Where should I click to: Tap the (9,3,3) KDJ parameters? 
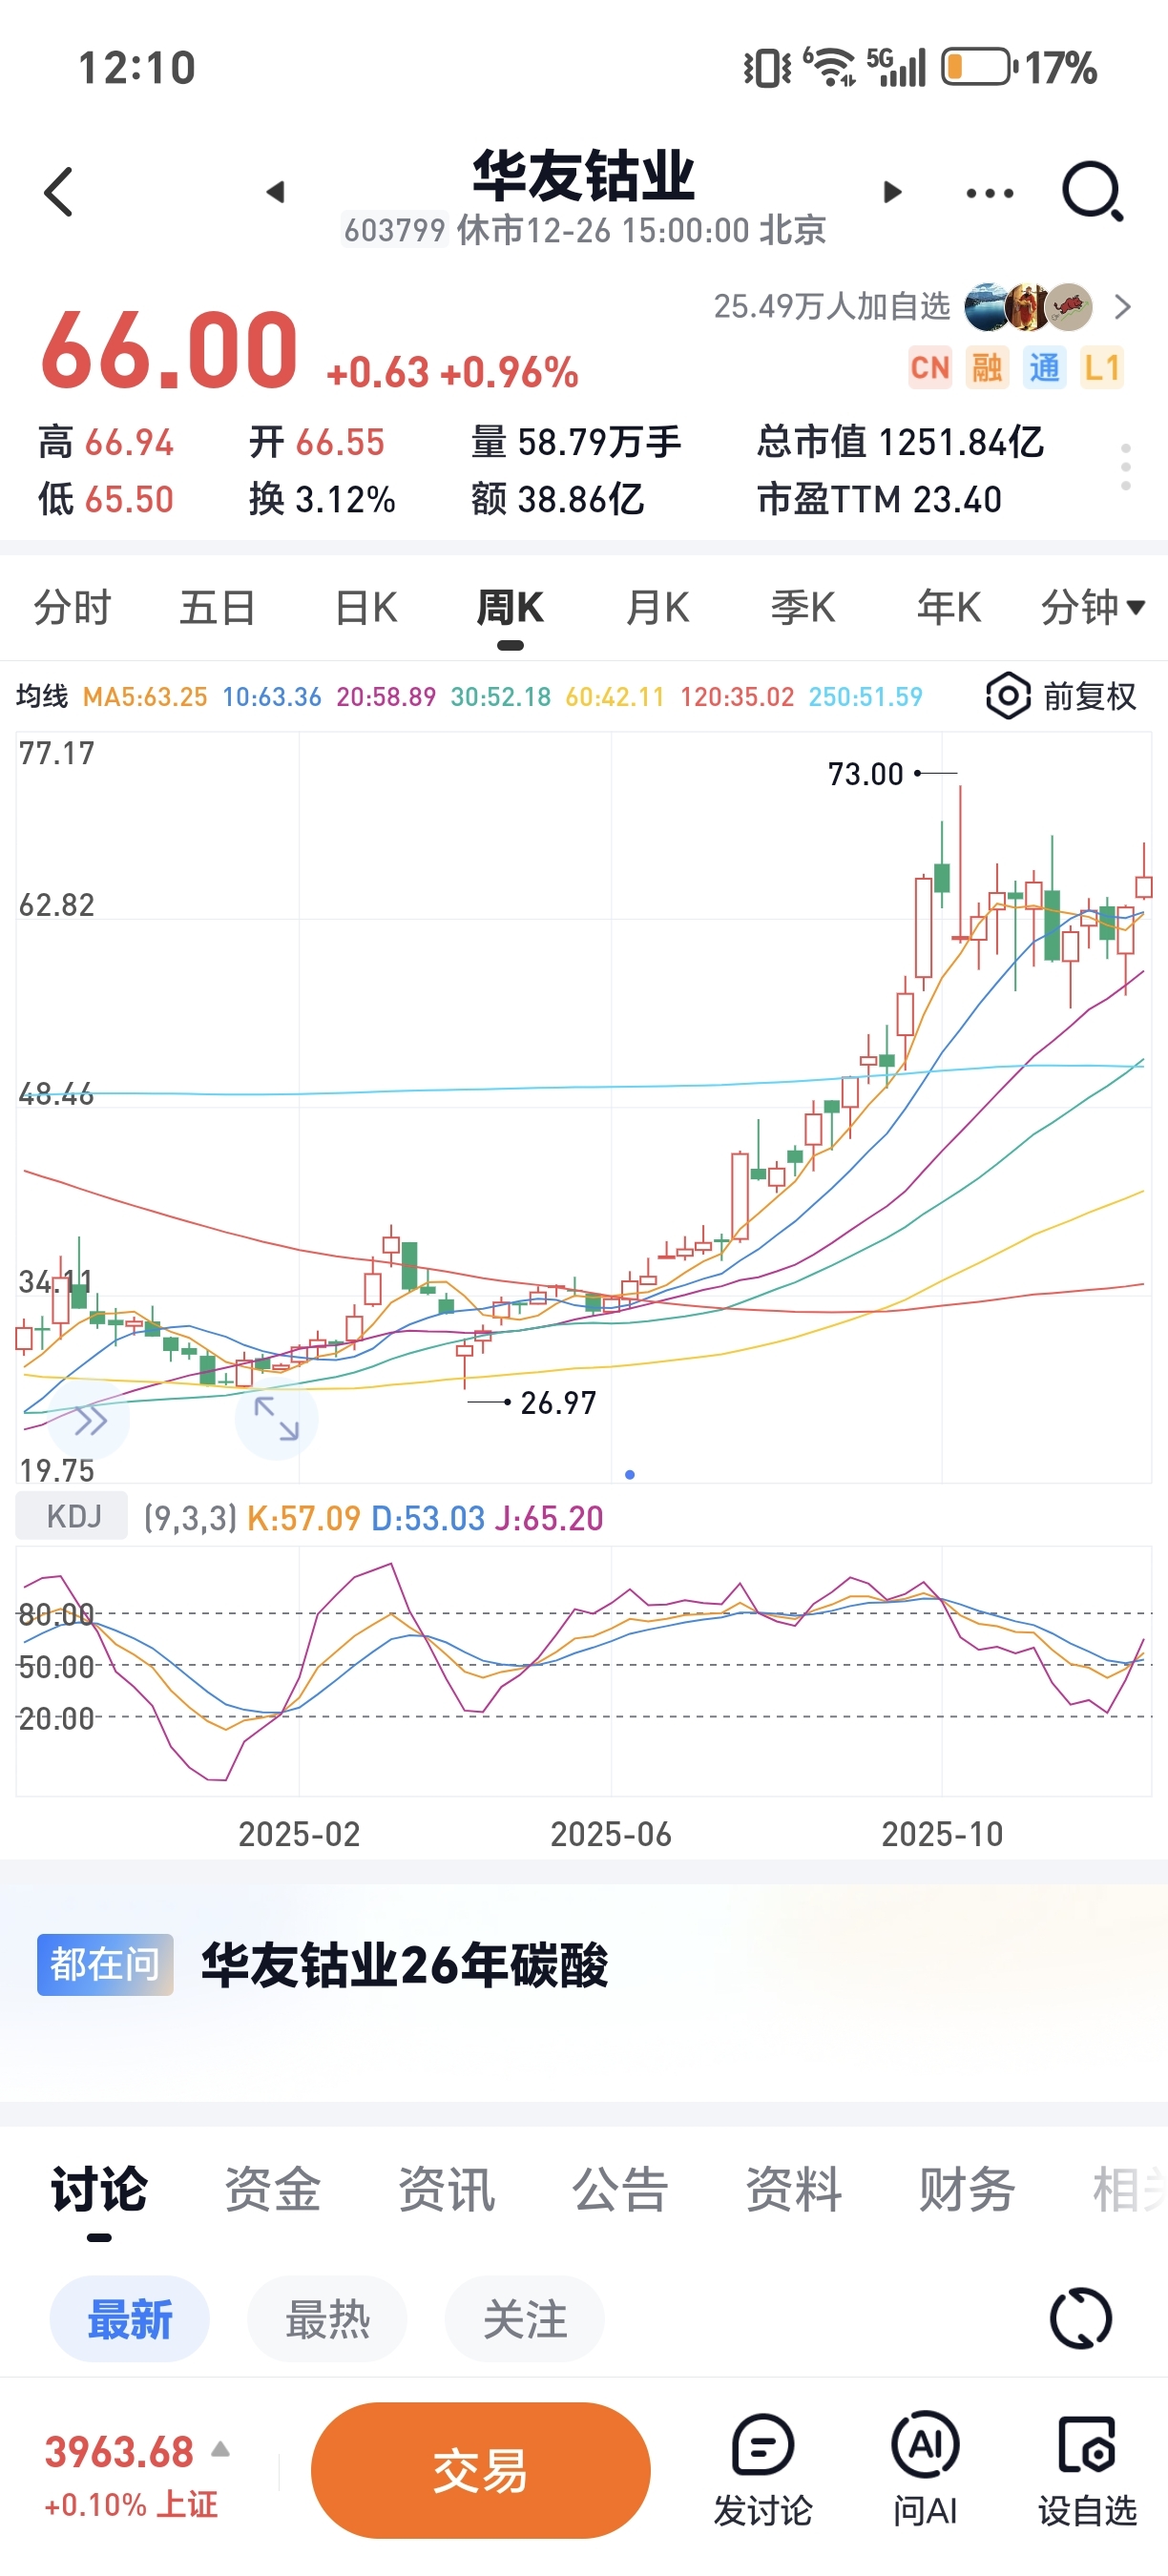[x=190, y=1518]
